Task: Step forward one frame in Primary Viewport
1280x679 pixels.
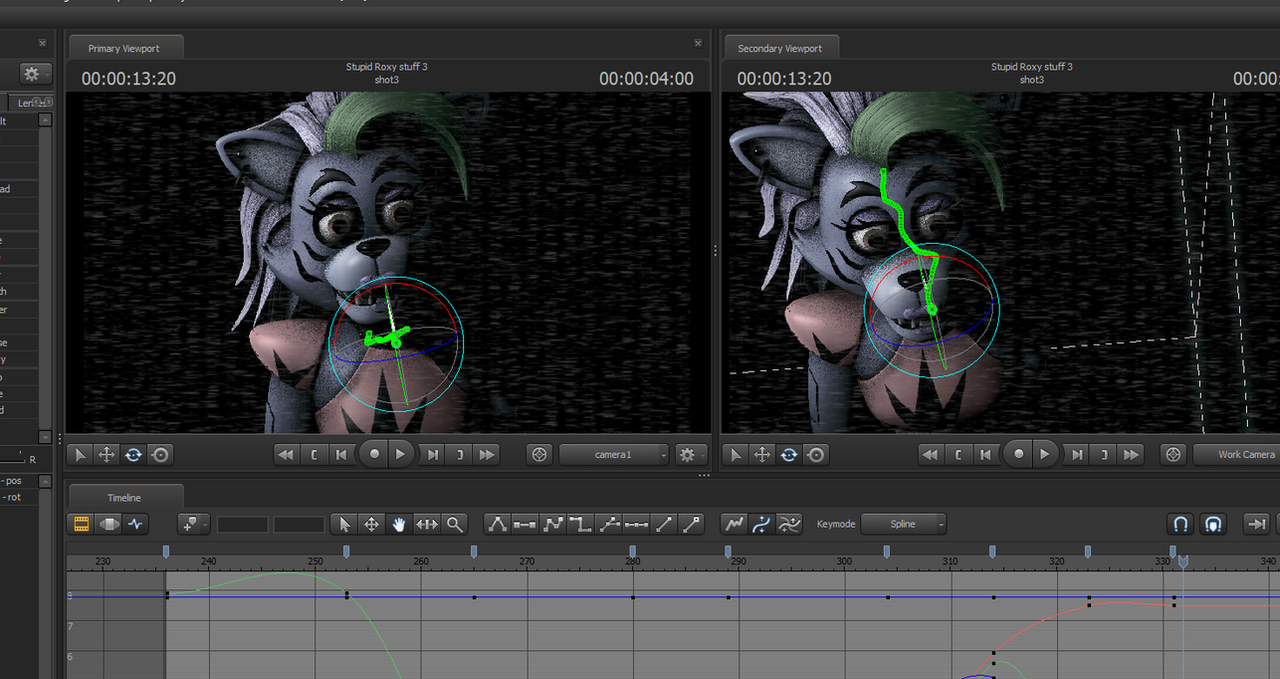Action: [433, 454]
